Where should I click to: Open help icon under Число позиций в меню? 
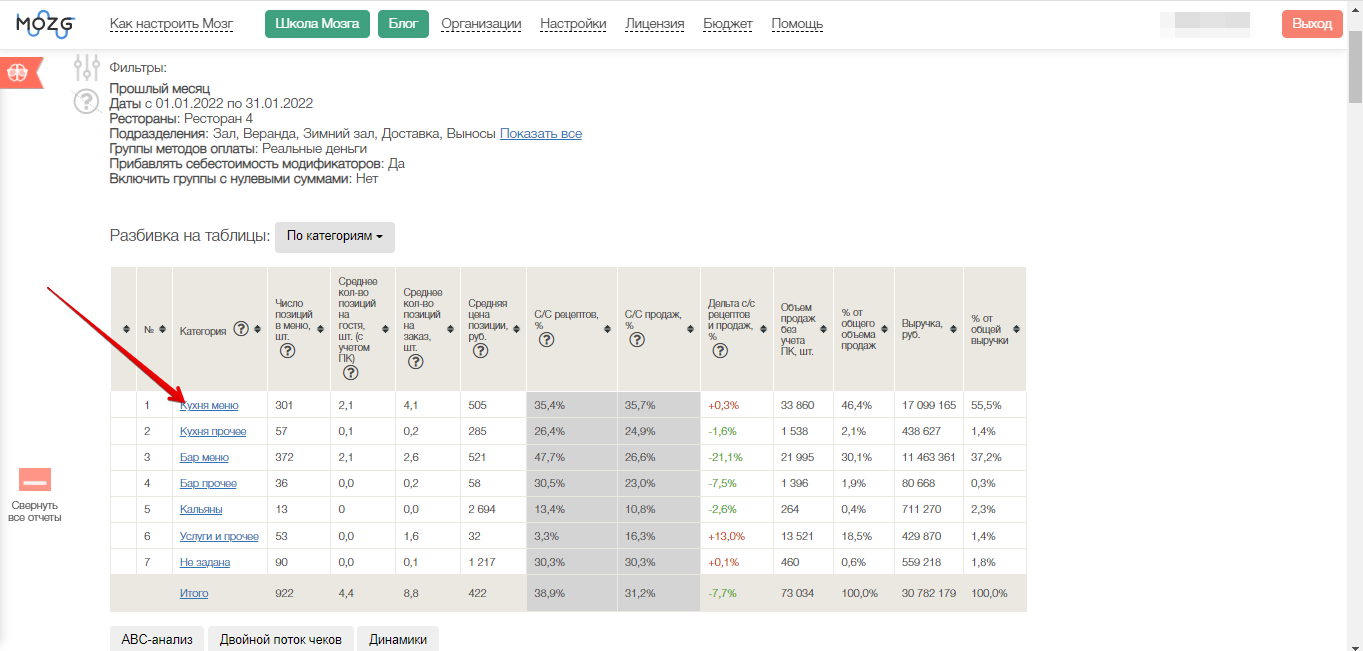pos(287,351)
